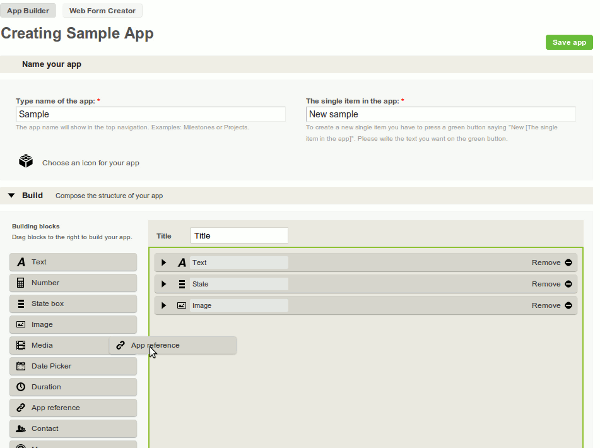Click the Building blocks heading
The image size is (600, 448).
36,226
